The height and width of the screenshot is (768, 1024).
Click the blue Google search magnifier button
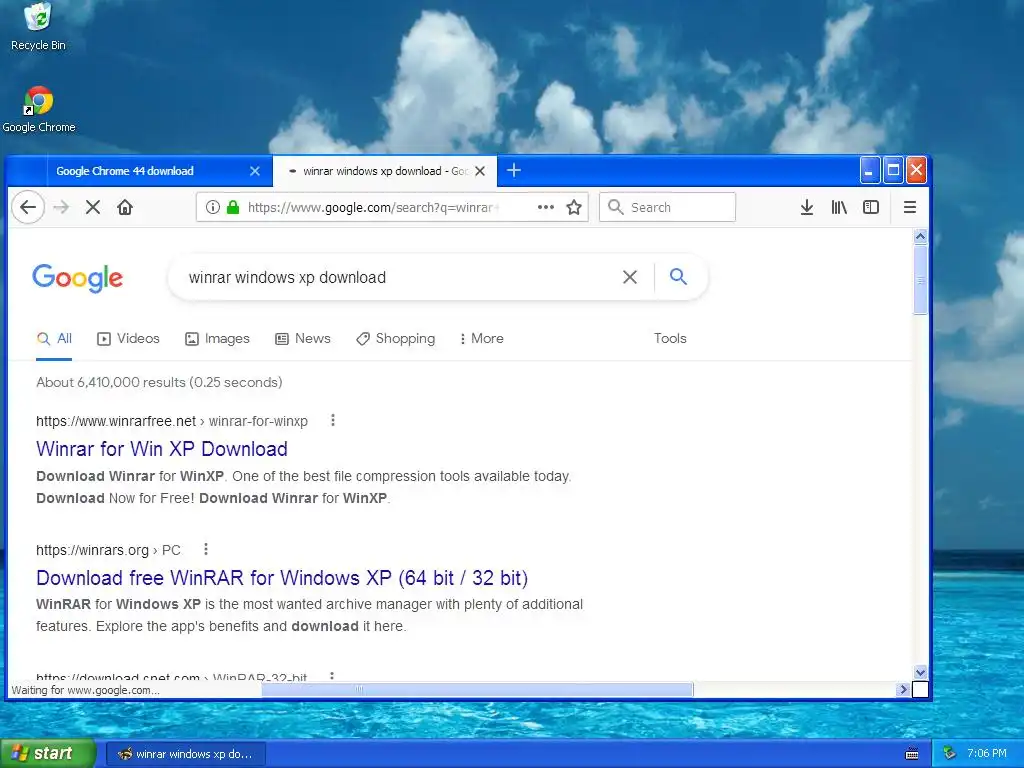(678, 276)
